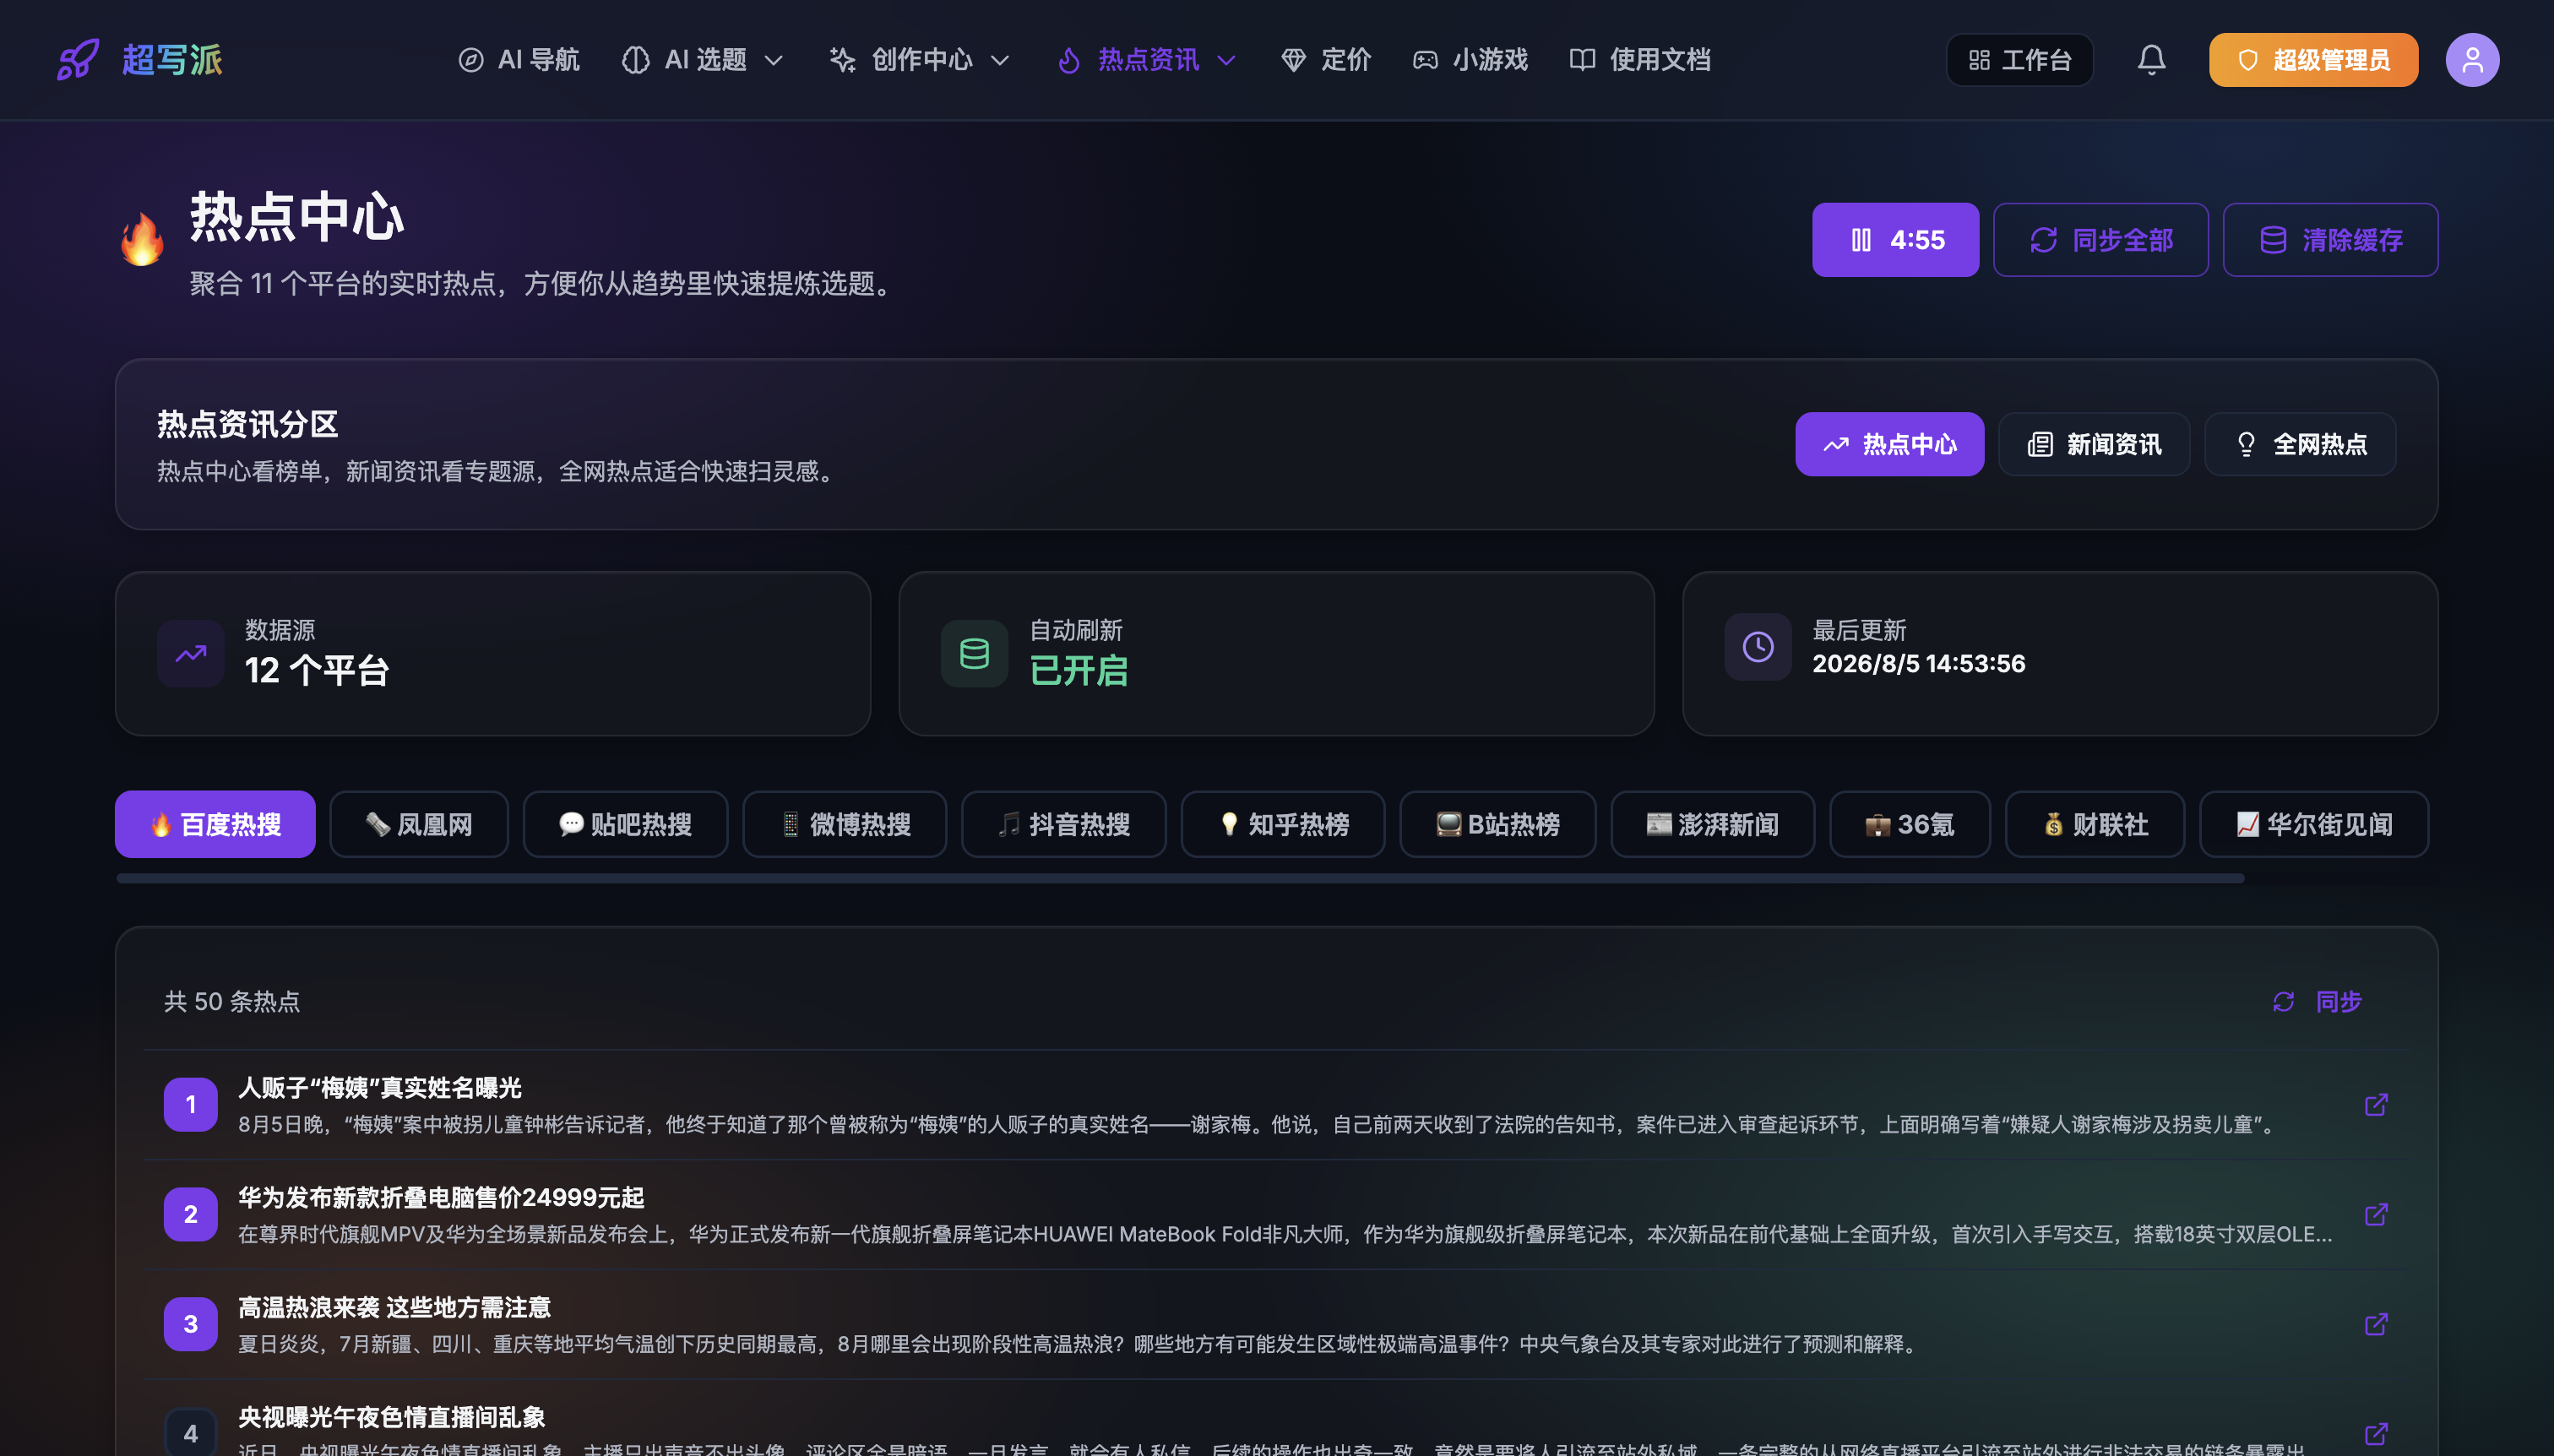This screenshot has height=1456, width=2554.
Task: Select the 知乎热榜 tab
Action: pyautogui.click(x=1283, y=824)
